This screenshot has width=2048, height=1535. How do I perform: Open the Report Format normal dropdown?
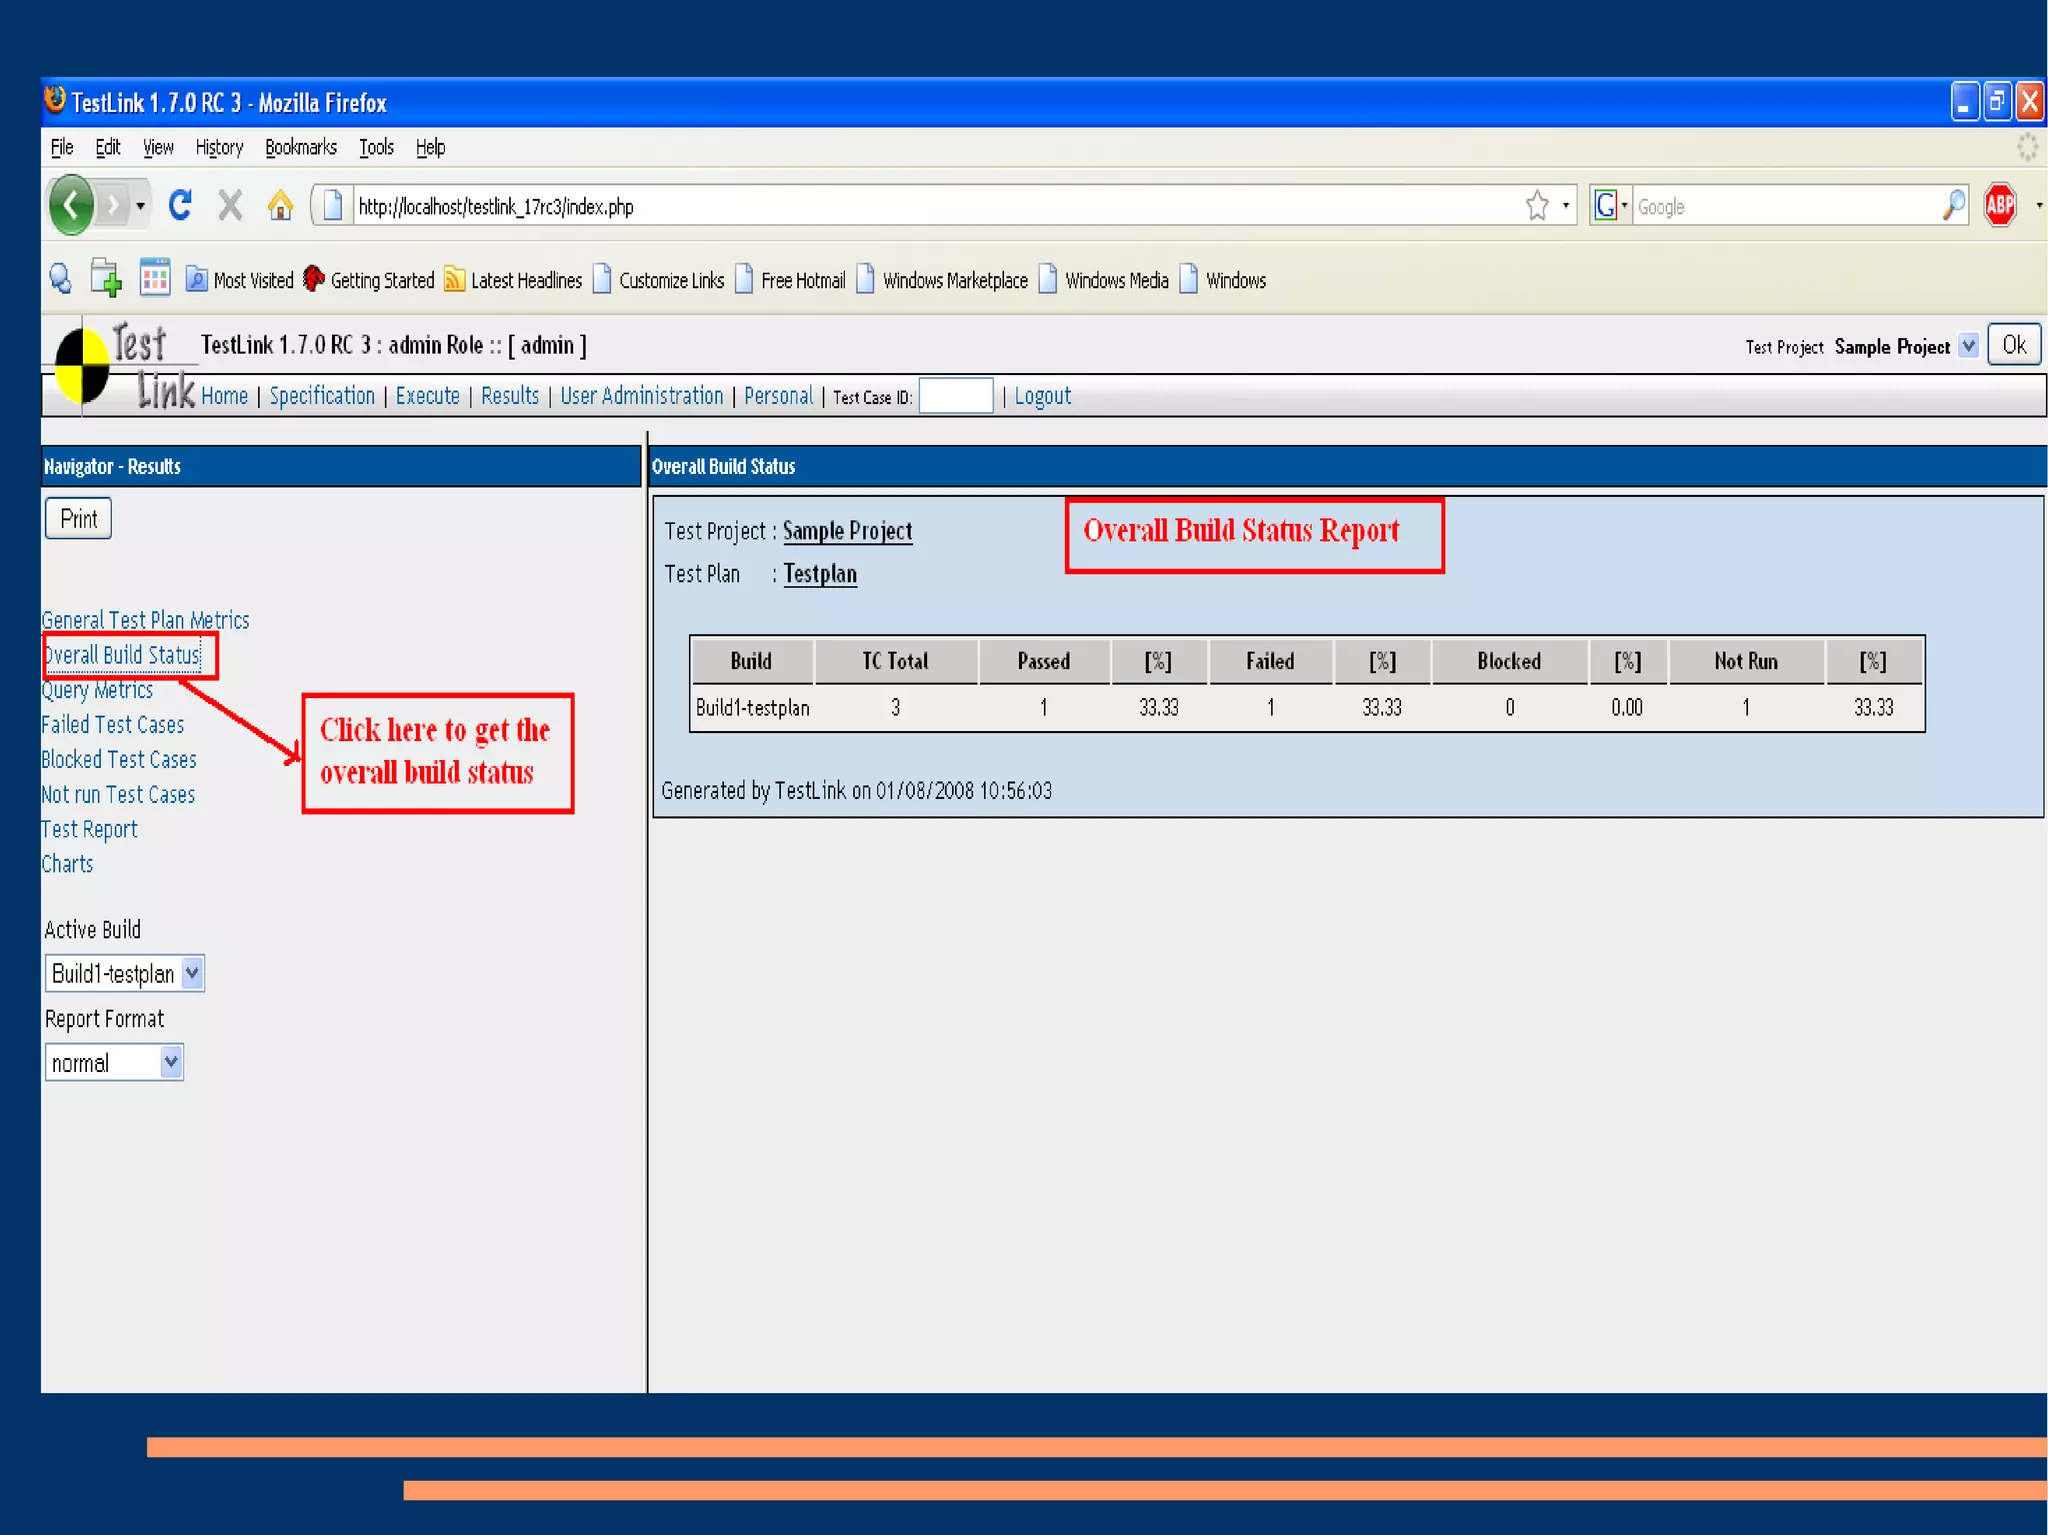pos(114,1062)
